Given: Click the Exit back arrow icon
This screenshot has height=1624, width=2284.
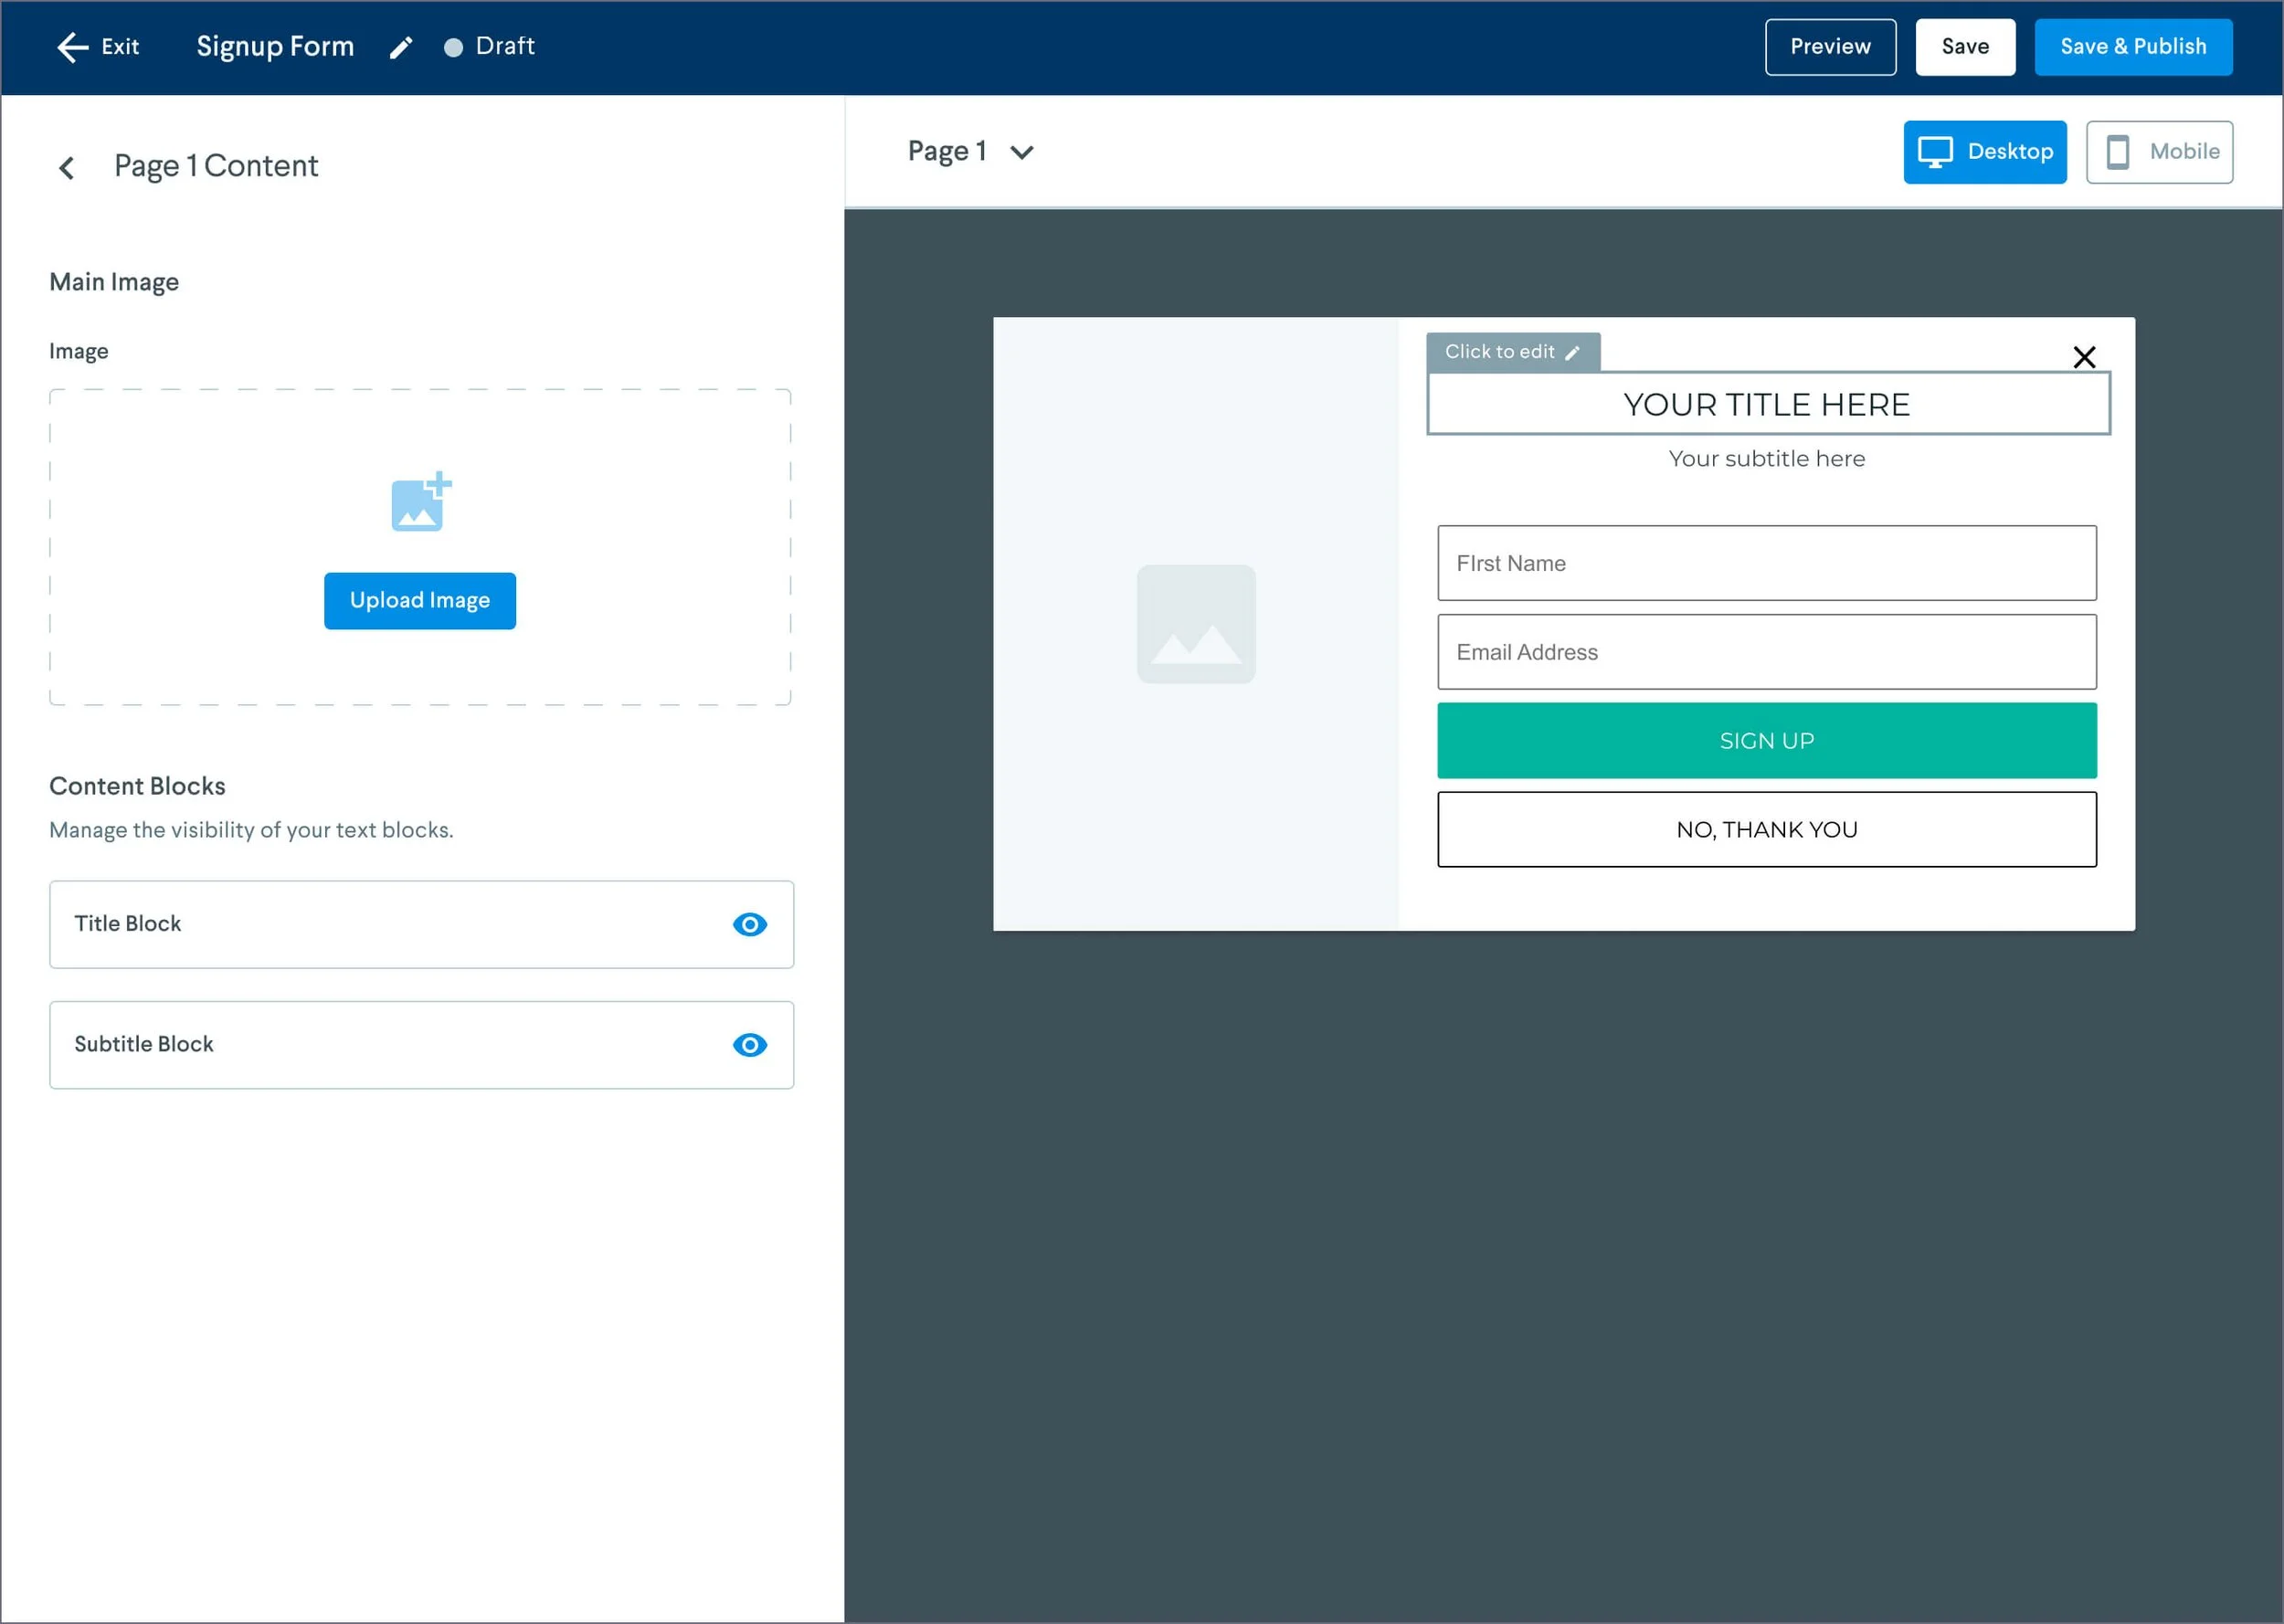Looking at the screenshot, I should click(x=73, y=47).
